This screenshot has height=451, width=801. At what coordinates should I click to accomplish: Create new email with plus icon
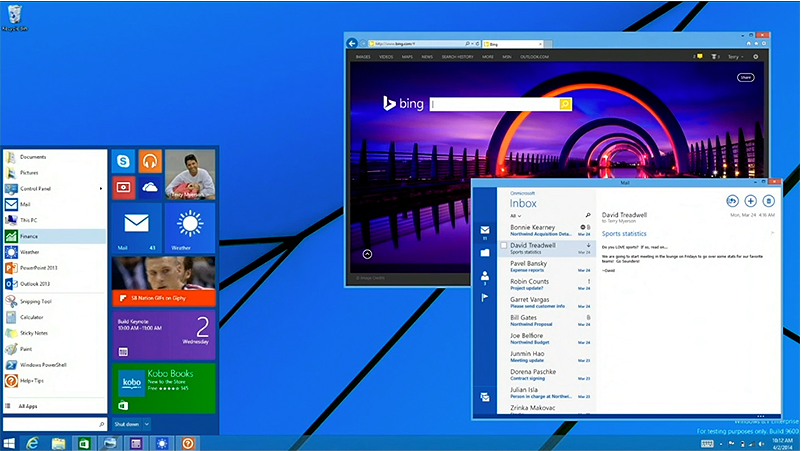(x=750, y=201)
